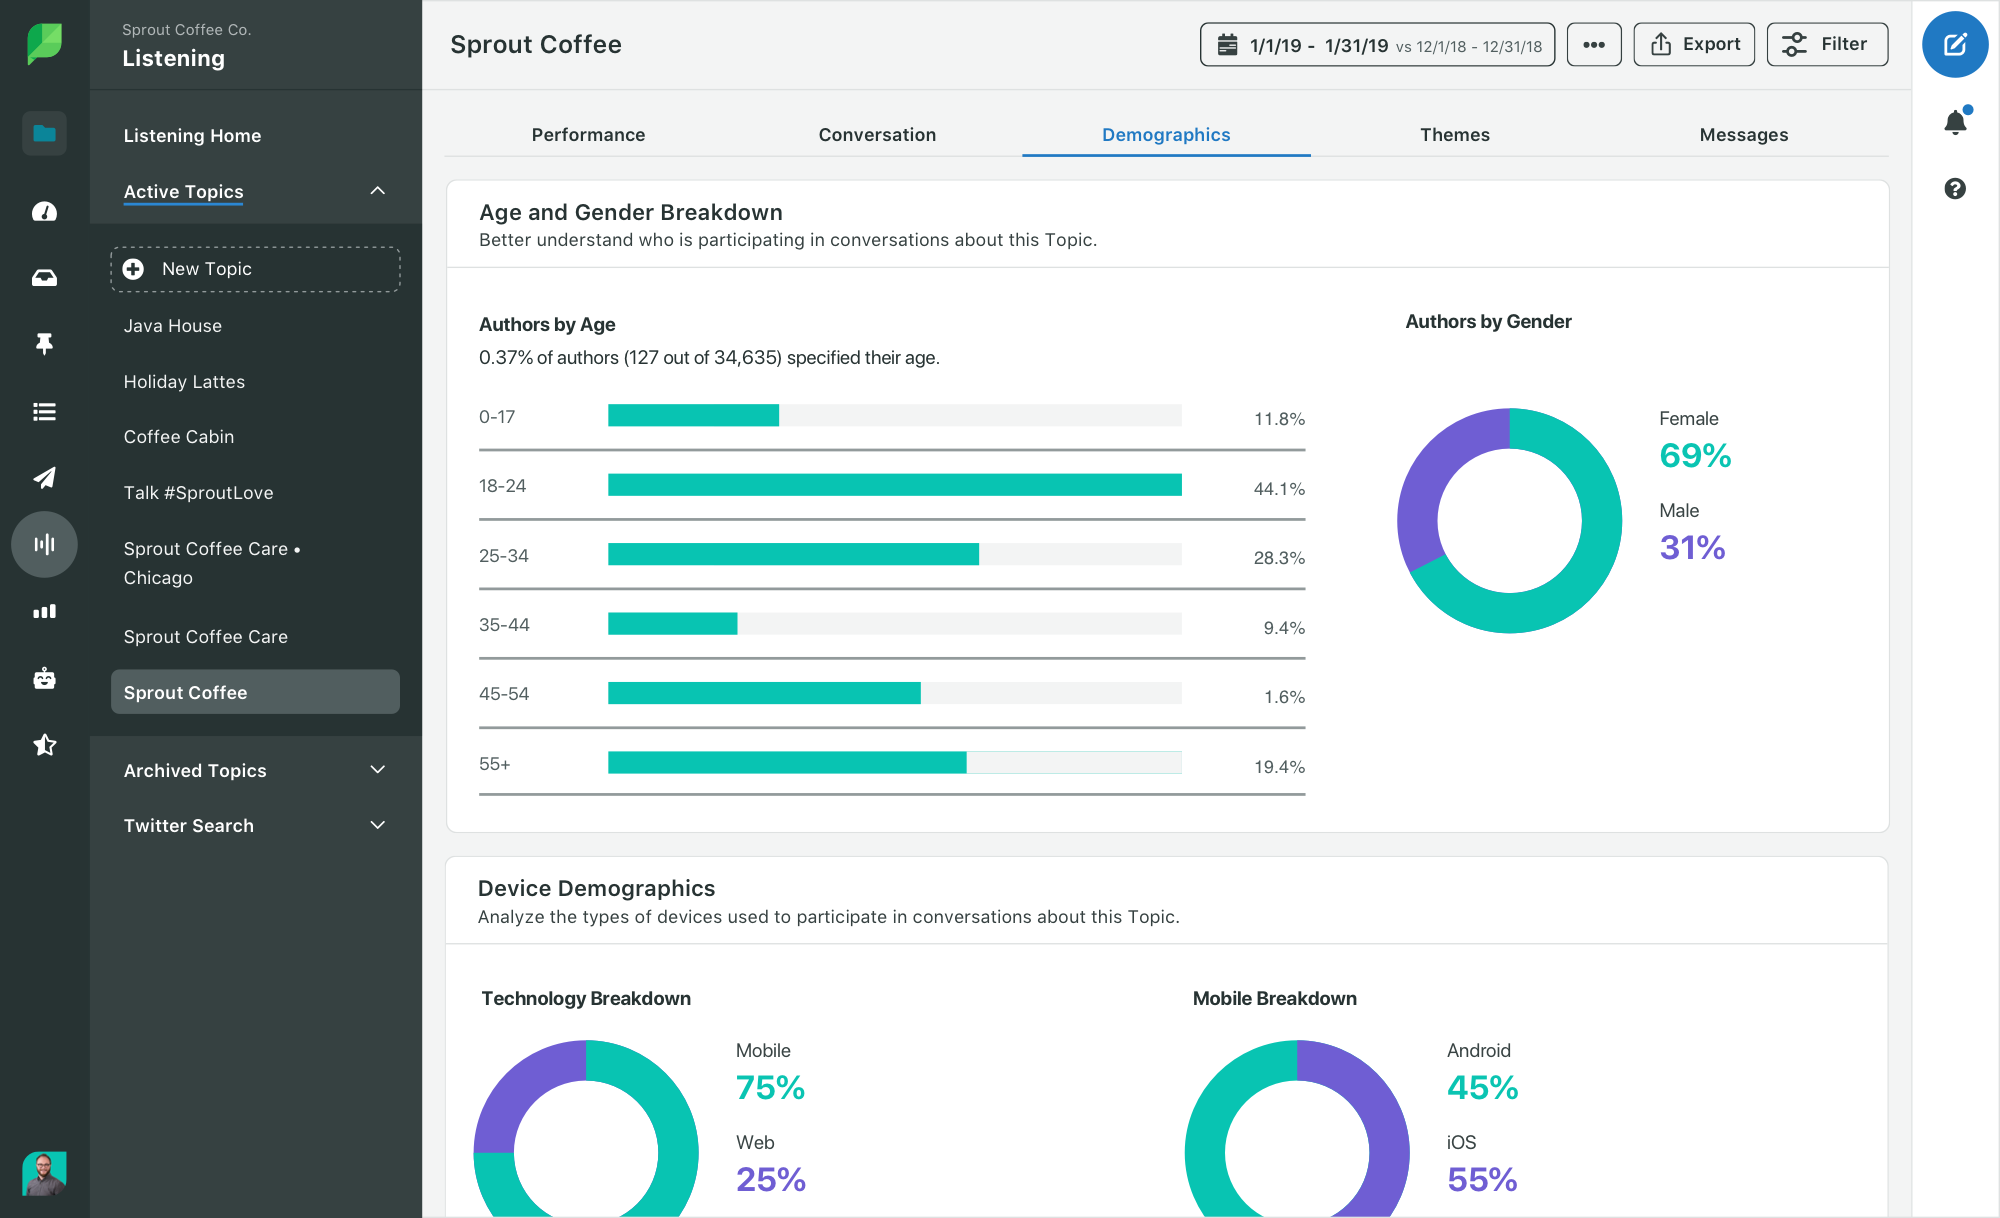Screen dimensions: 2000x1218
Task: Expand the Archived Topics section
Action: (x=377, y=770)
